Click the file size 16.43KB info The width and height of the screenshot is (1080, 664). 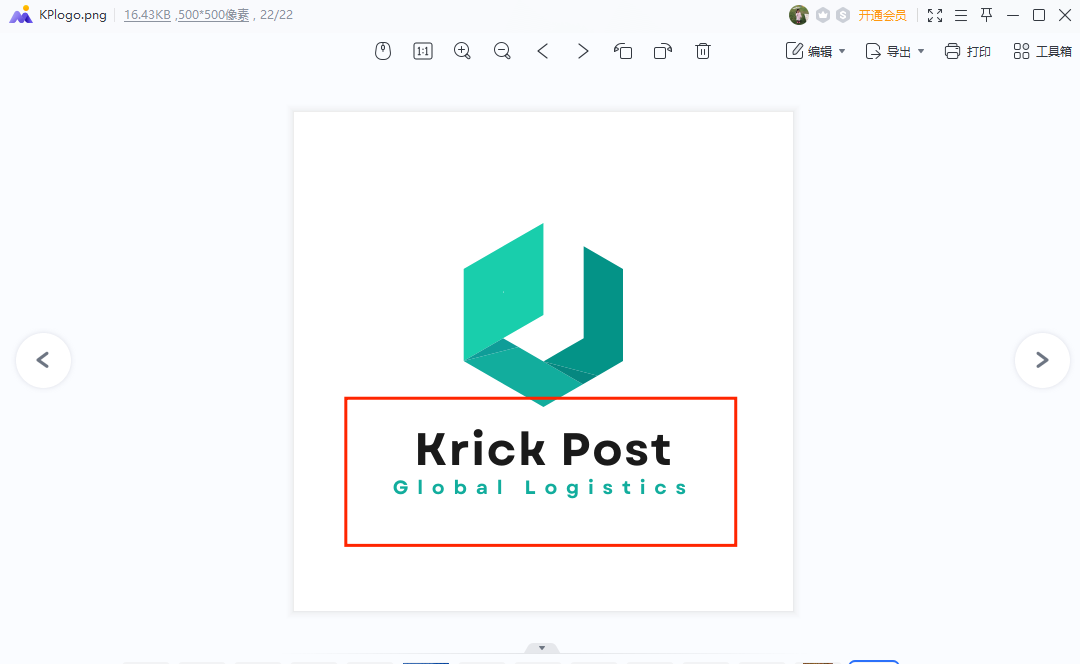(147, 15)
